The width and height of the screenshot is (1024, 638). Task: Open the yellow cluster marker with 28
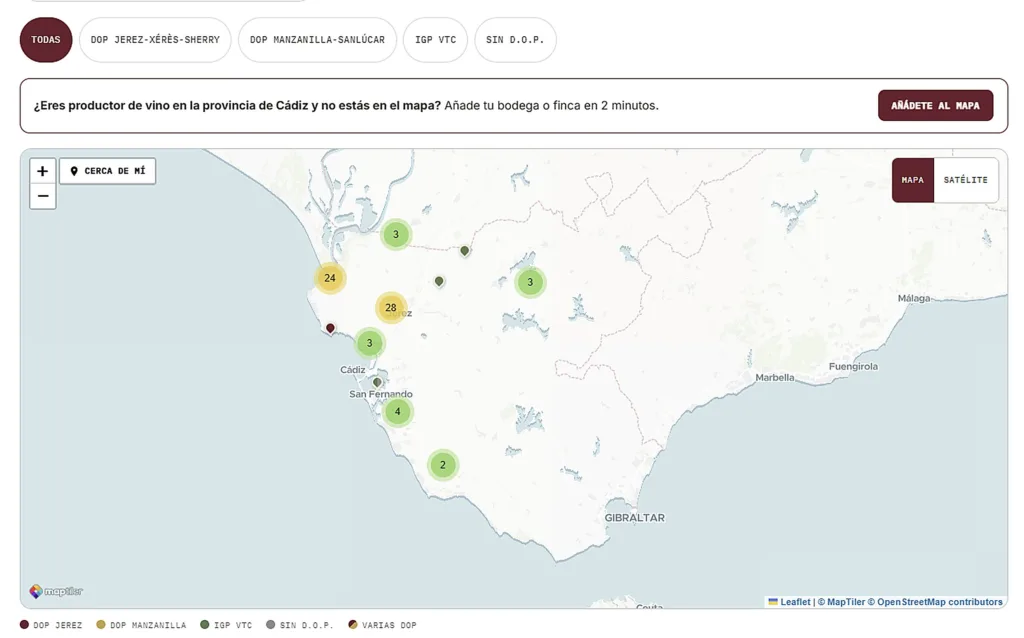(x=391, y=308)
